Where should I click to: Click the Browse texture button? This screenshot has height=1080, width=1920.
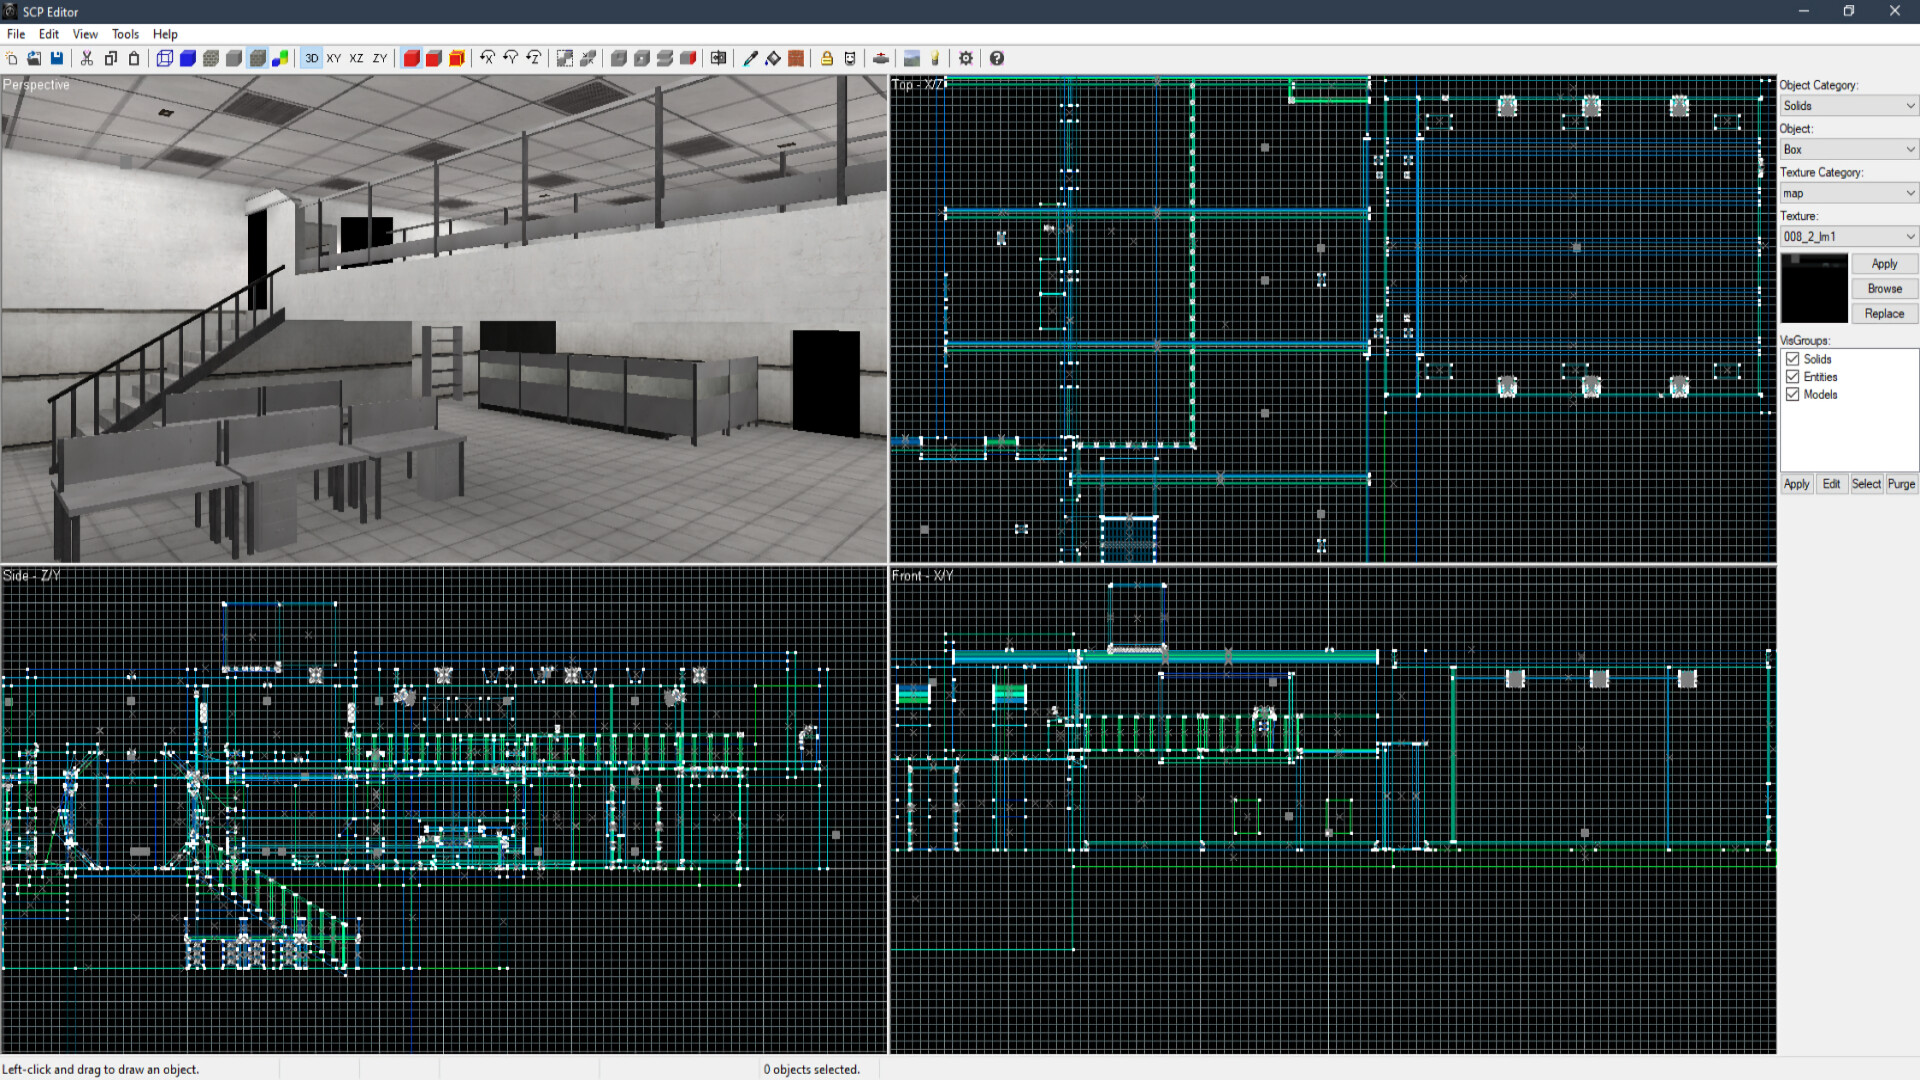(x=1884, y=288)
